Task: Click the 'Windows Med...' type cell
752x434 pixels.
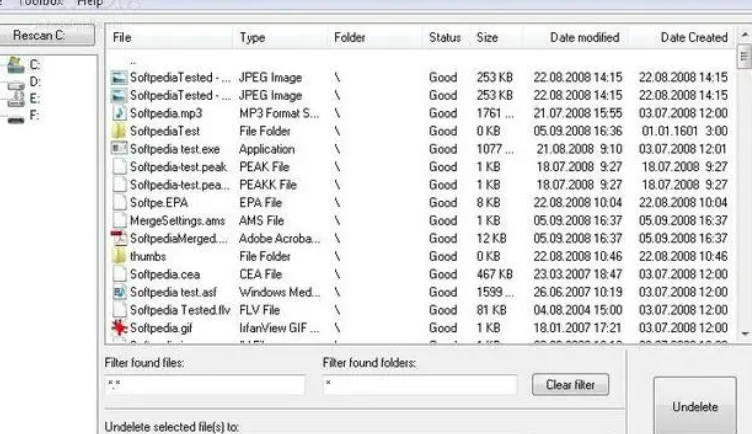Action: (x=280, y=292)
